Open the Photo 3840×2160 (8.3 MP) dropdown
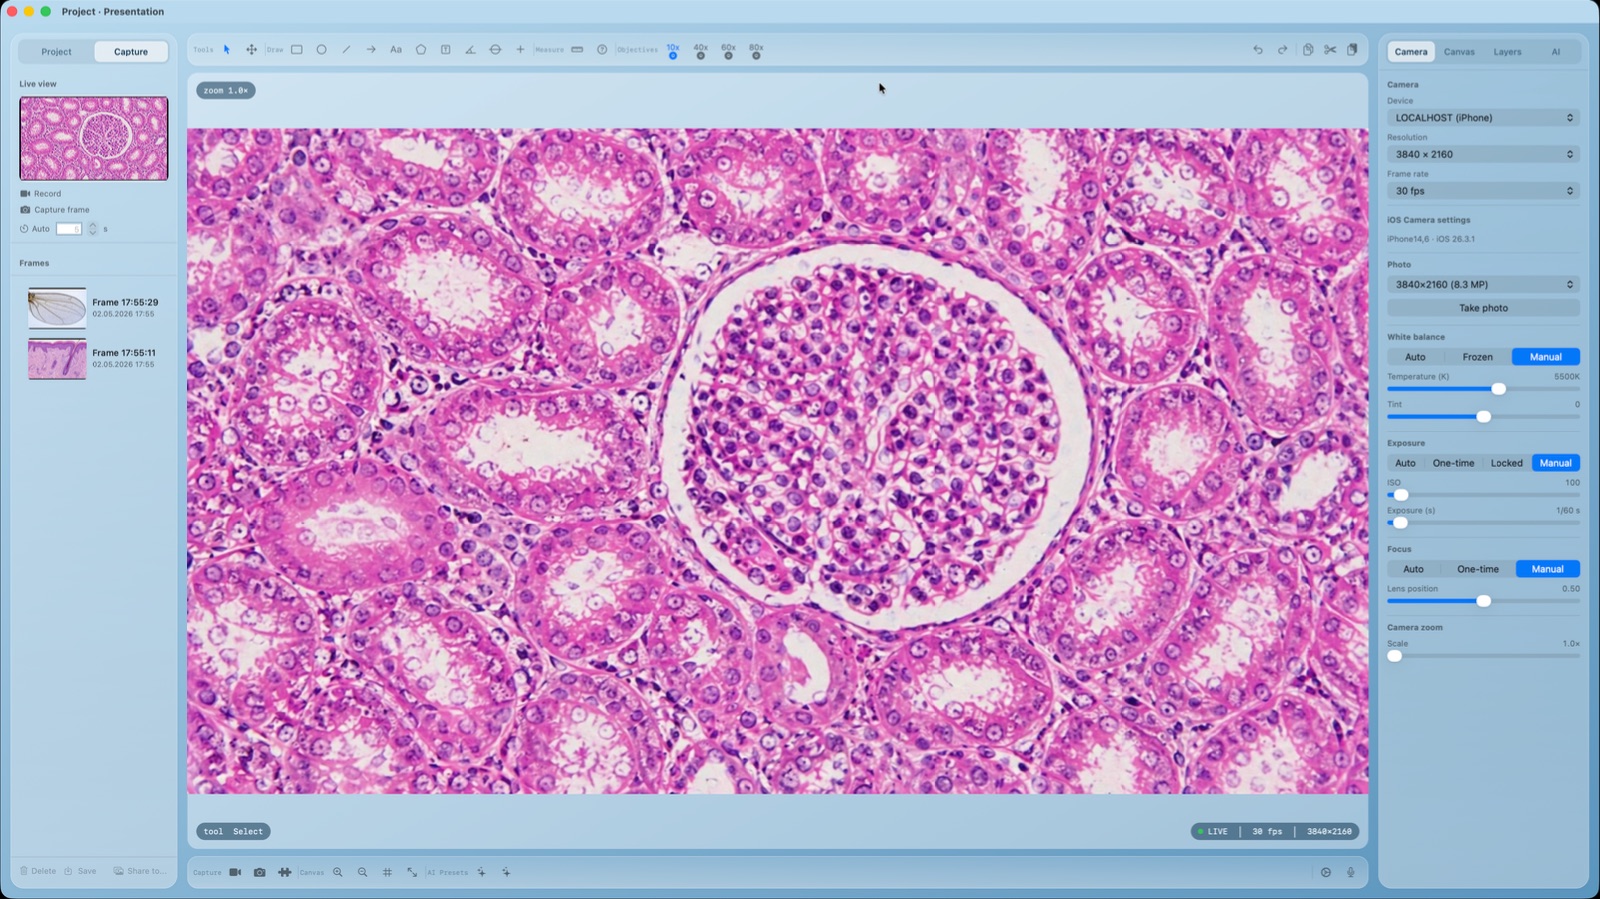 (x=1483, y=285)
